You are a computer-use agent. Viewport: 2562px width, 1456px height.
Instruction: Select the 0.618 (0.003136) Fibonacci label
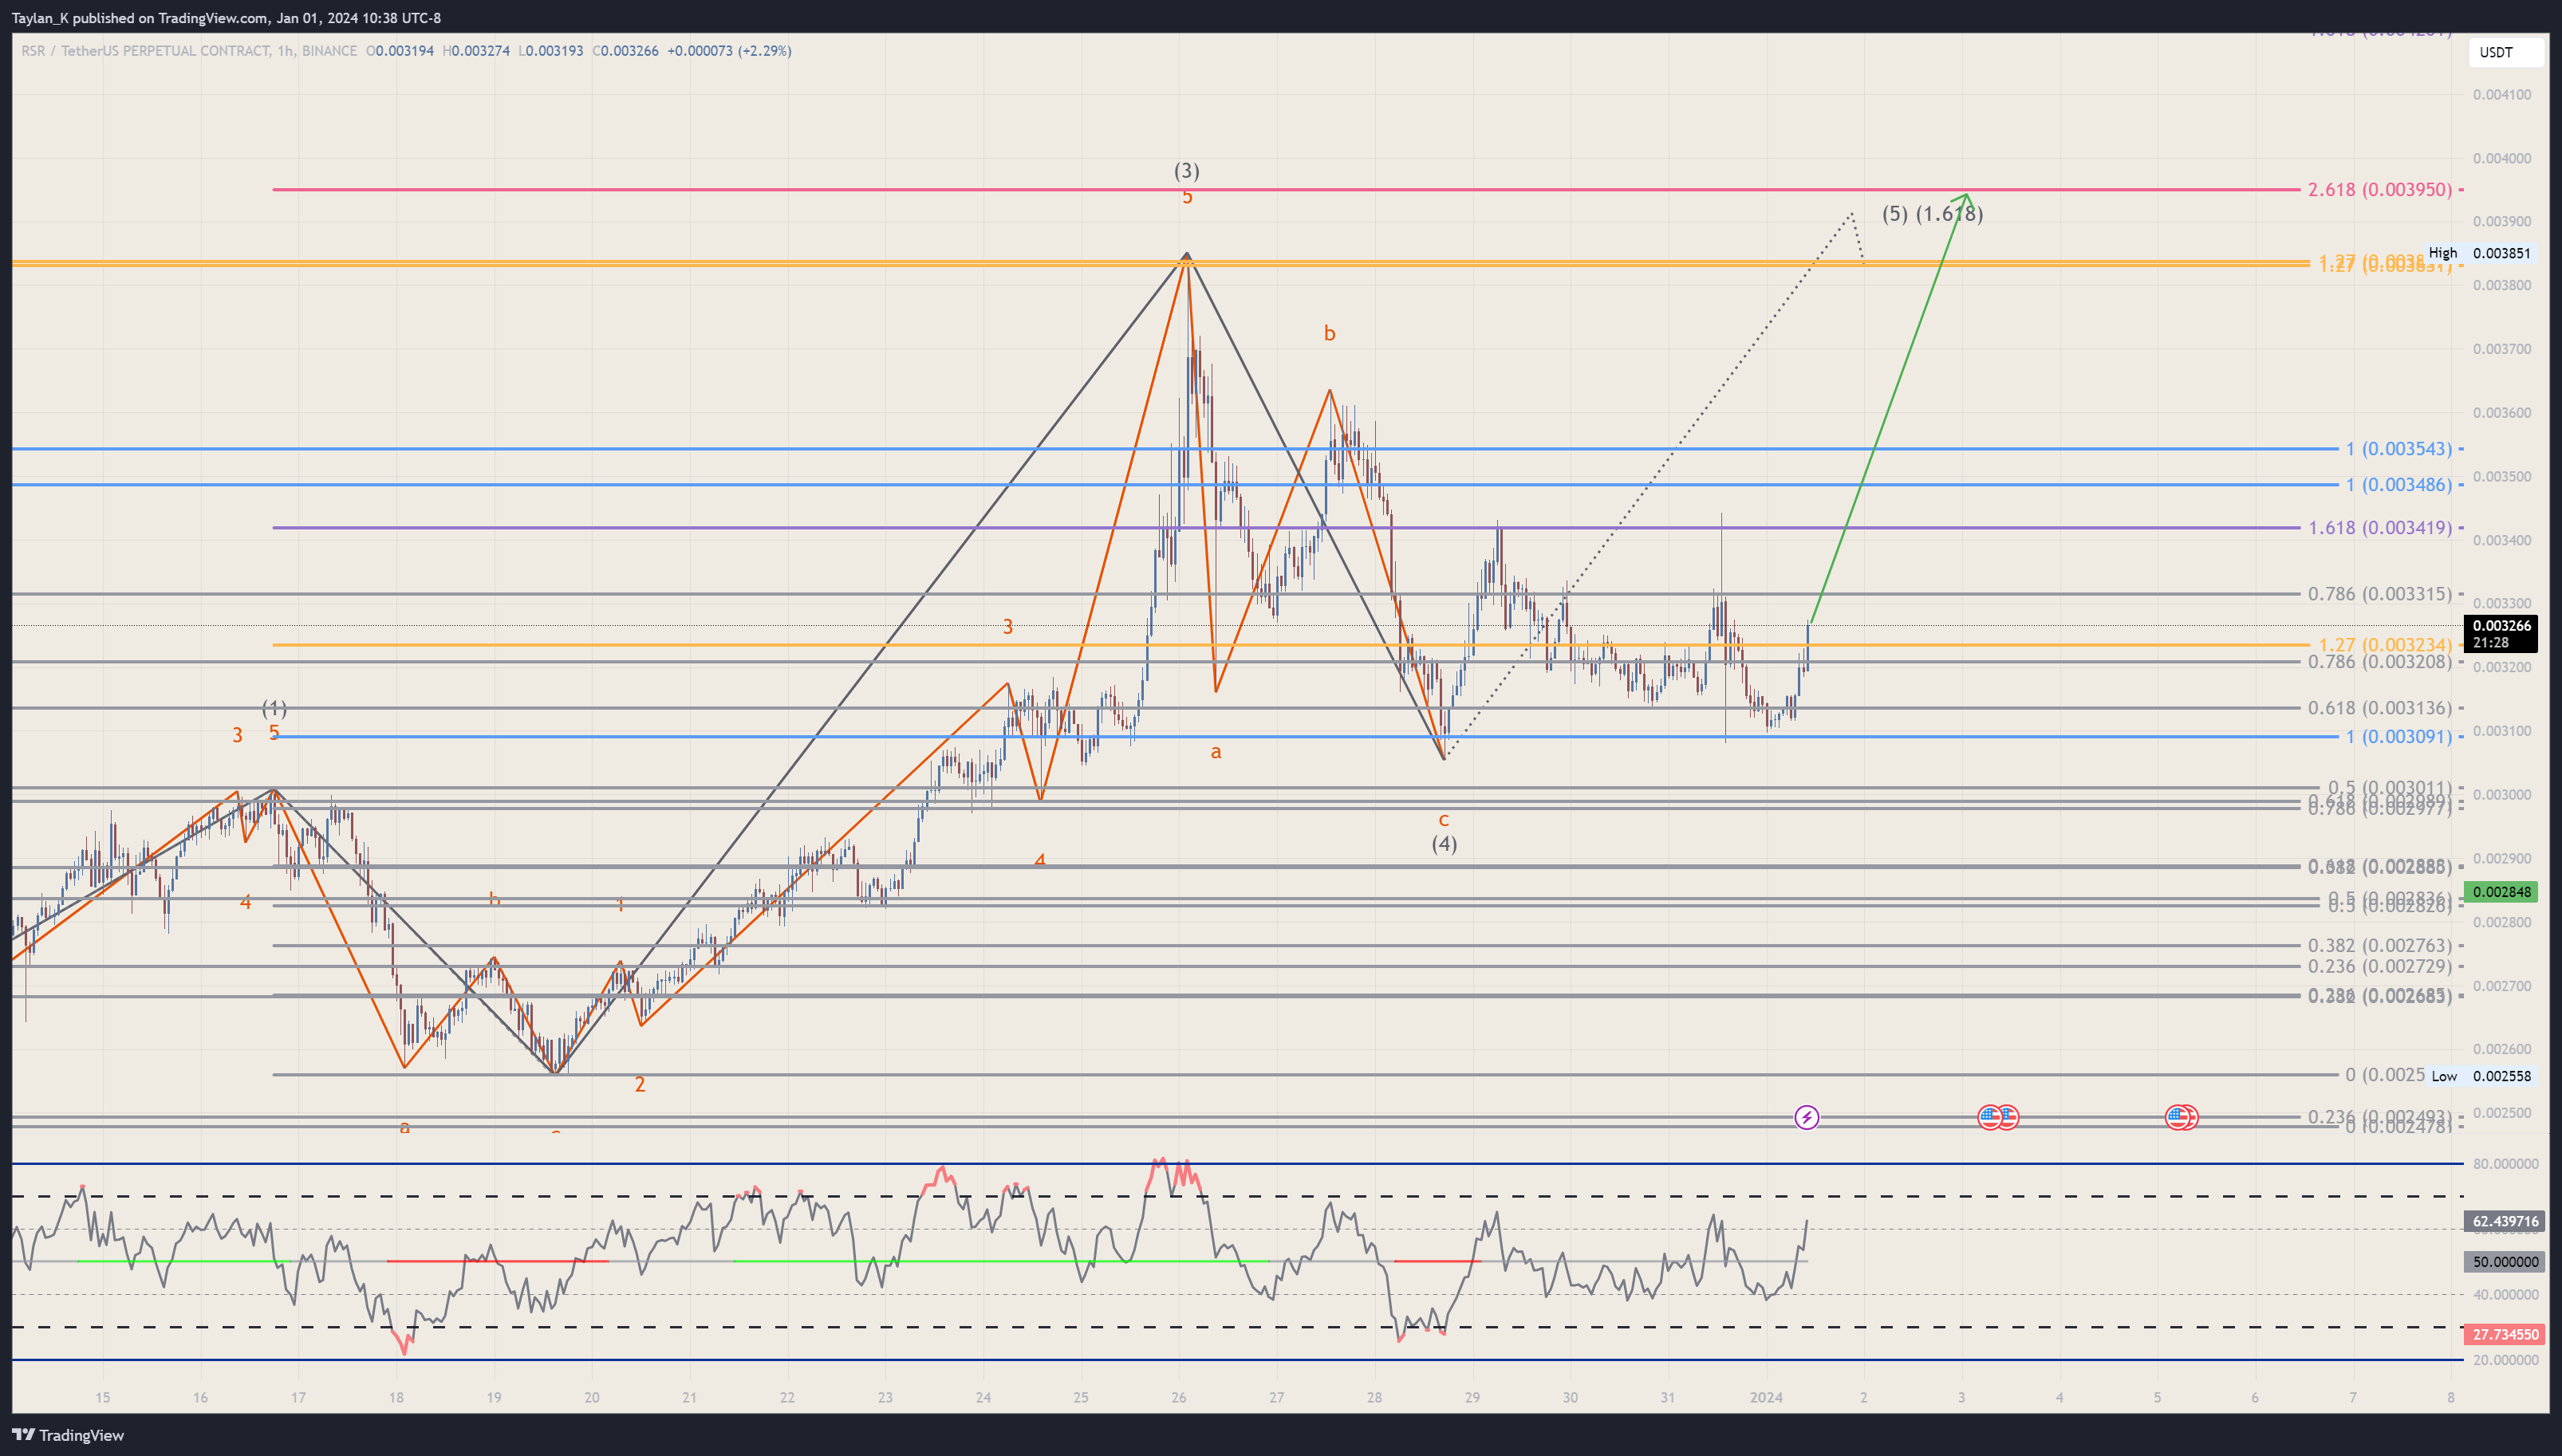[2379, 708]
